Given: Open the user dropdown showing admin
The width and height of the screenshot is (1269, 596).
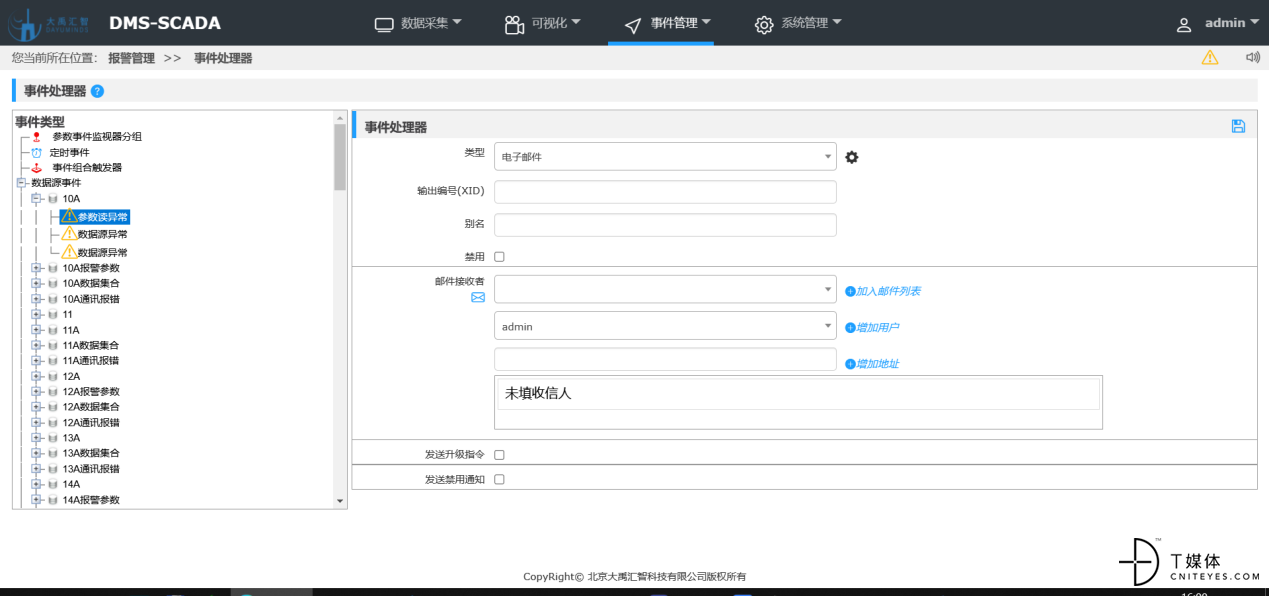Looking at the screenshot, I should (x=665, y=326).
